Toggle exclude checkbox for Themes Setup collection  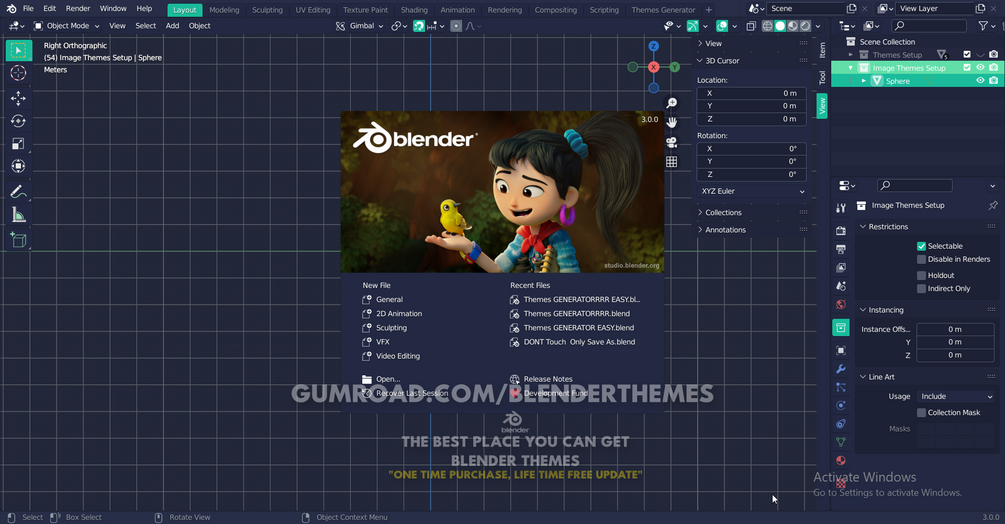[x=967, y=54]
